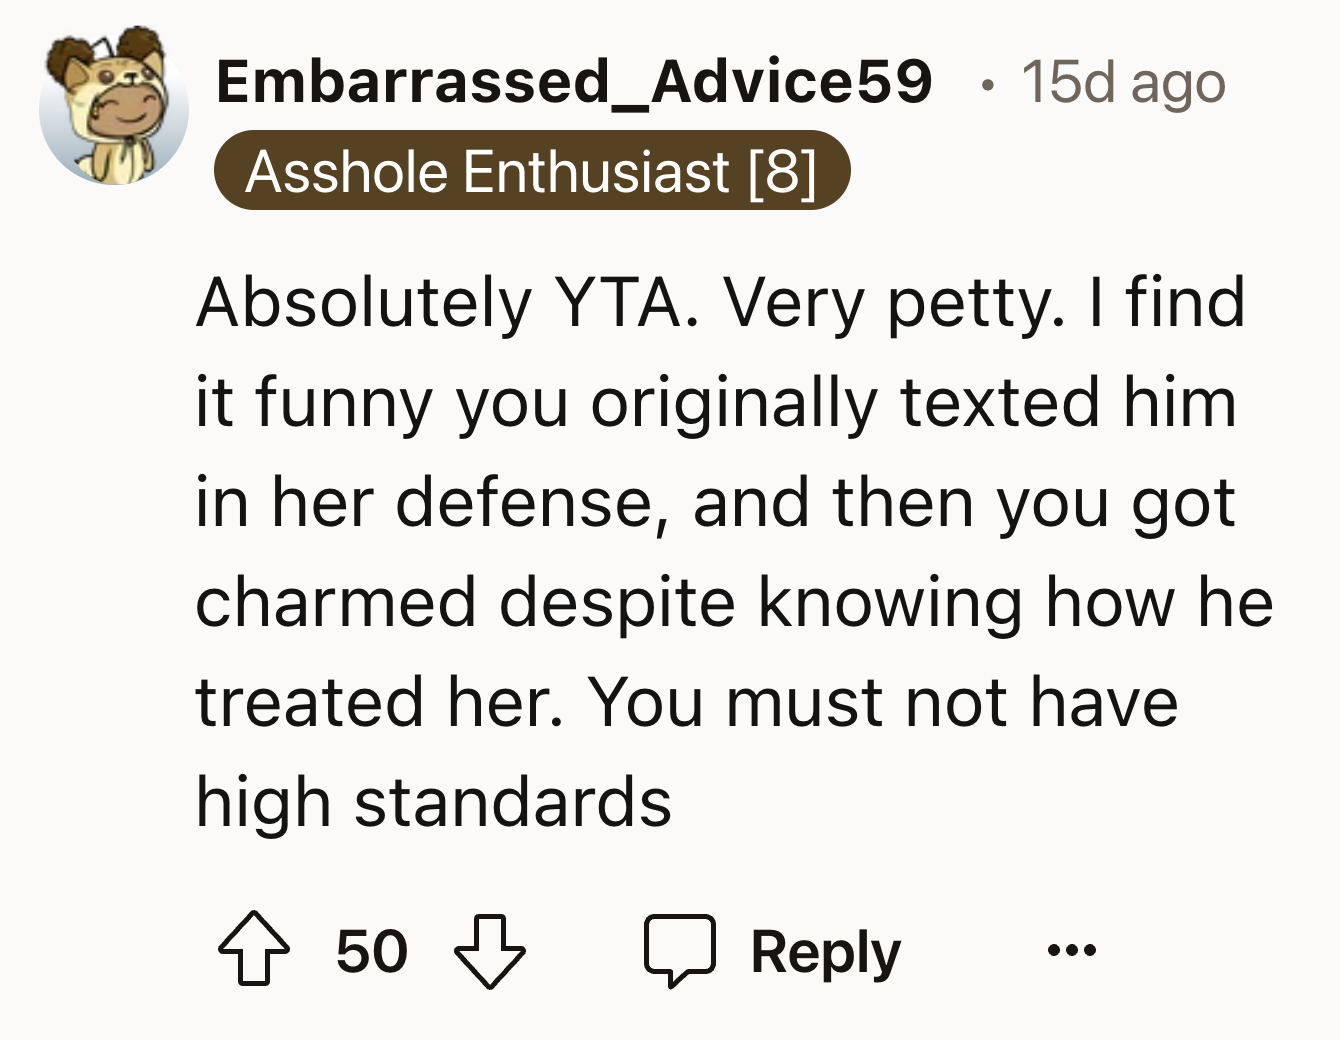Open the Embarrassed_Advice59 user profile
The width and height of the screenshot is (1340, 1040).
pos(573,82)
